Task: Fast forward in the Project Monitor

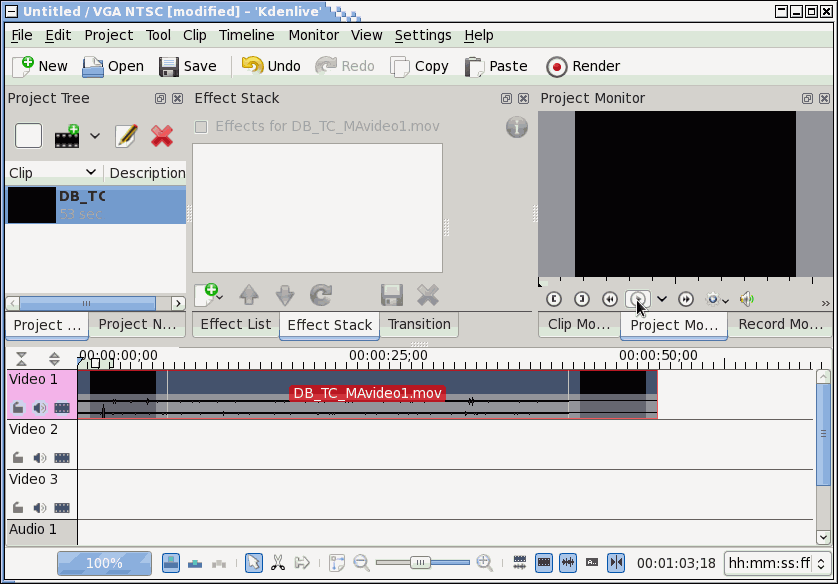Action: (686, 299)
